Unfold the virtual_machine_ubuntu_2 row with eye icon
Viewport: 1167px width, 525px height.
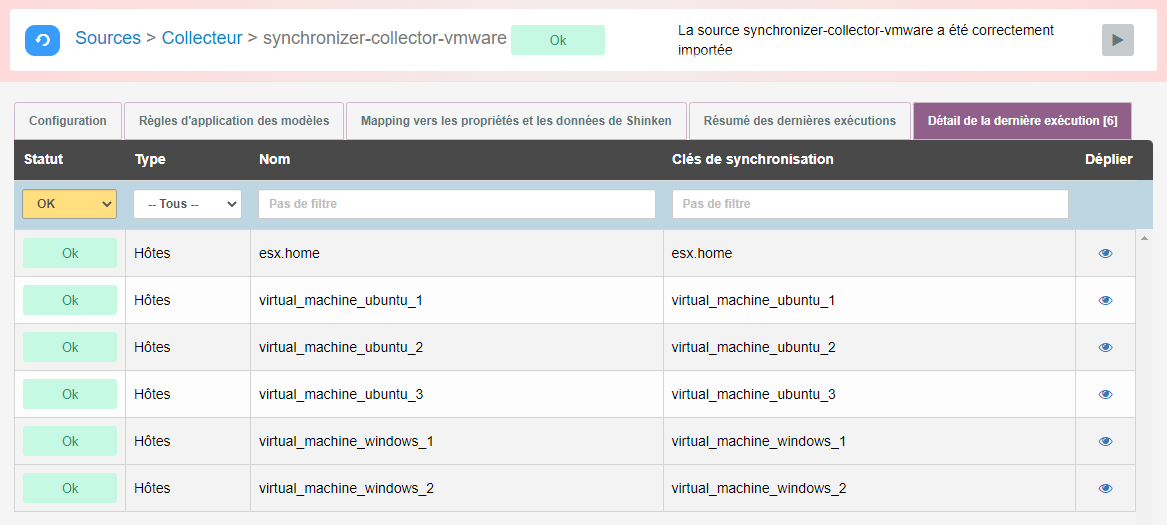click(x=1105, y=347)
